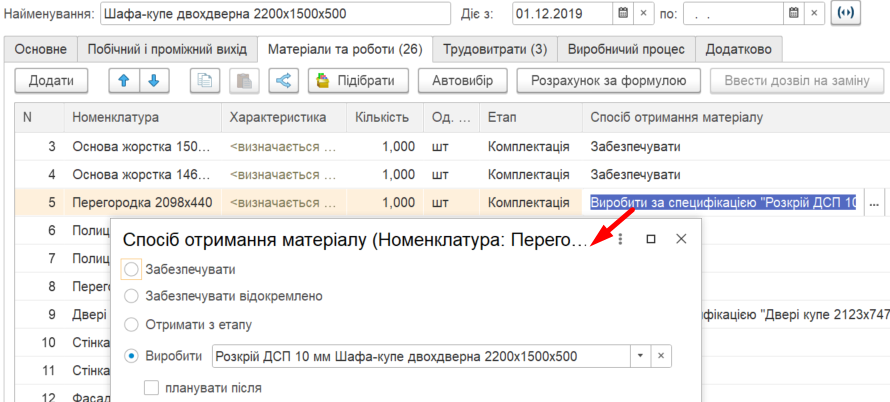The height and width of the screenshot is (402, 890).
Task: Select 'Забезпечувати відокремлено' radio option
Action: pyautogui.click(x=132, y=296)
